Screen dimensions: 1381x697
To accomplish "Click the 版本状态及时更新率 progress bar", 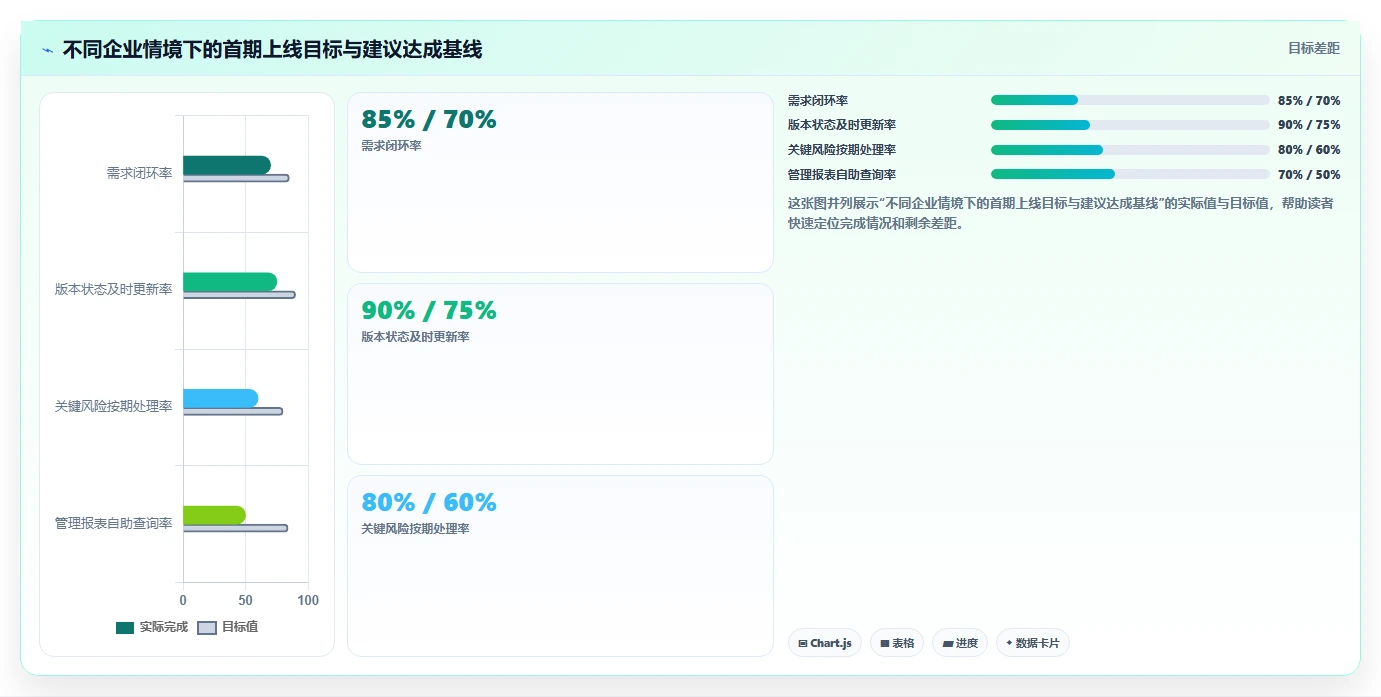I will click(x=1130, y=125).
